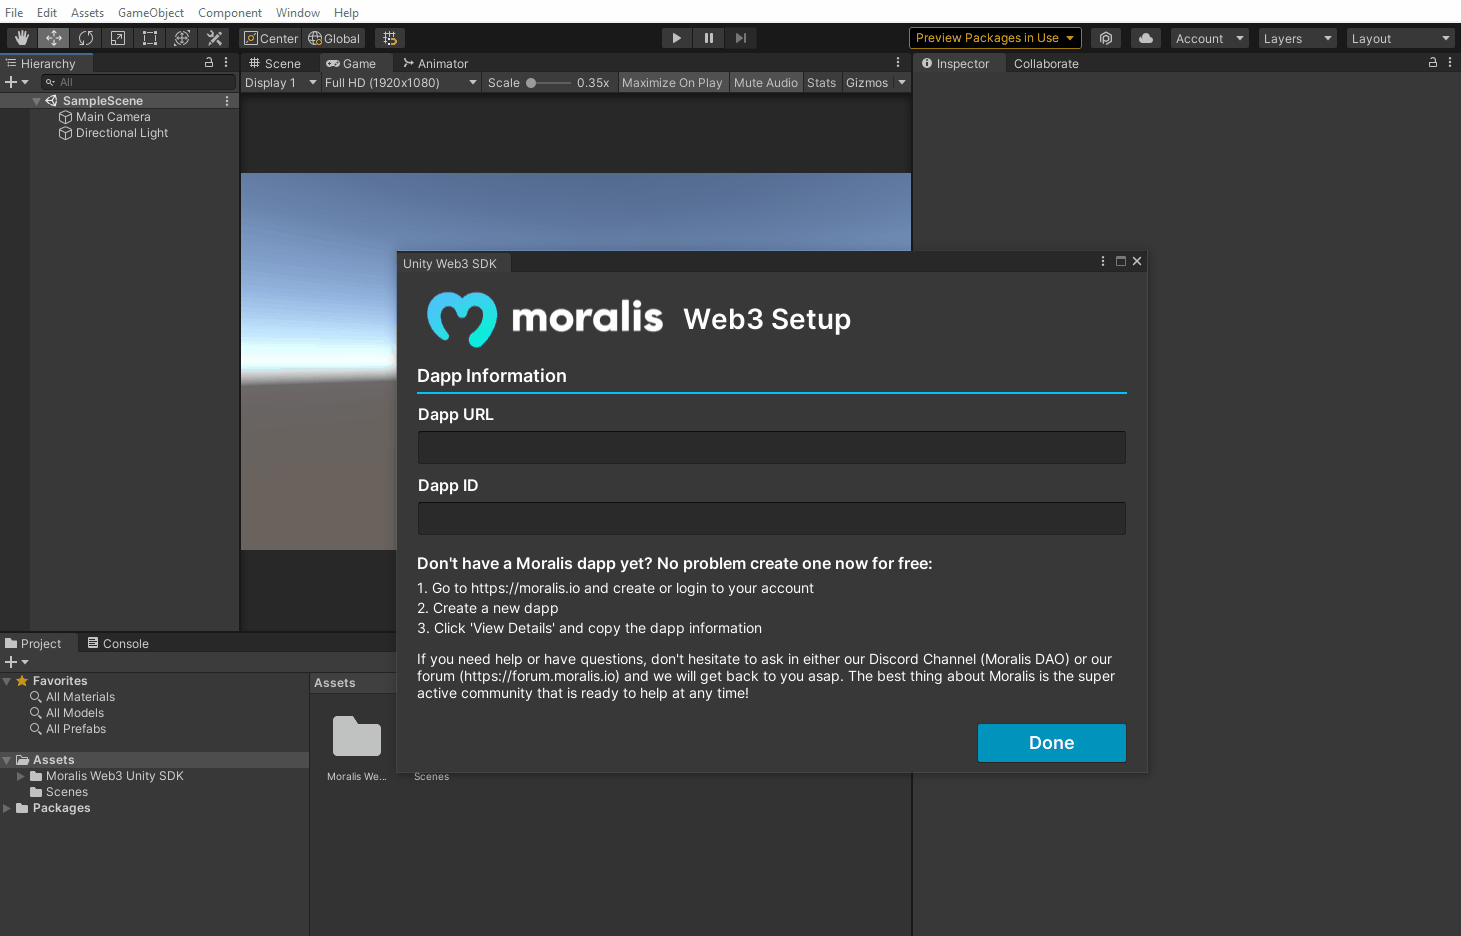Click the Pause button

709,38
